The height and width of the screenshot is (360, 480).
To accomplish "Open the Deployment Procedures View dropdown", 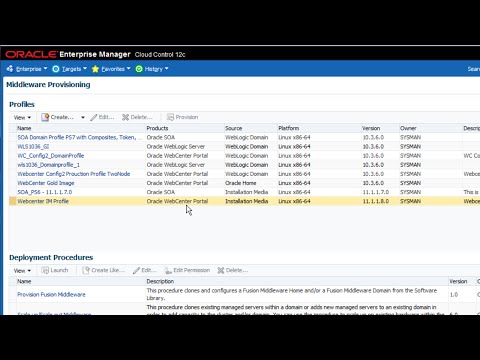I will coord(22,270).
